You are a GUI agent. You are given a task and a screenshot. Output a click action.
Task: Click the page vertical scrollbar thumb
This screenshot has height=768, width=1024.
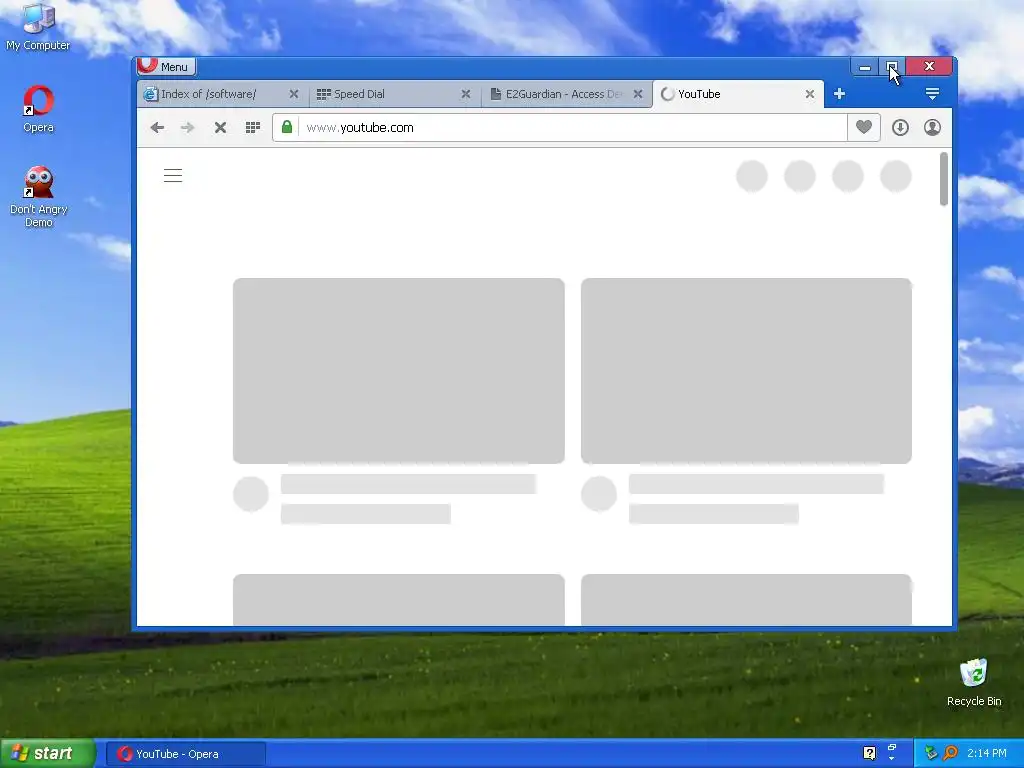(x=944, y=179)
